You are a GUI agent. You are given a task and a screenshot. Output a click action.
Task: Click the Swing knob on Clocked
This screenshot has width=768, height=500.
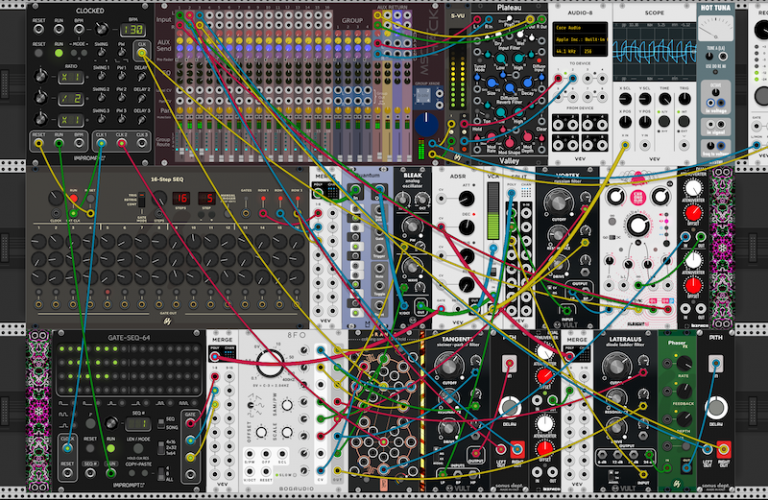coord(101,53)
